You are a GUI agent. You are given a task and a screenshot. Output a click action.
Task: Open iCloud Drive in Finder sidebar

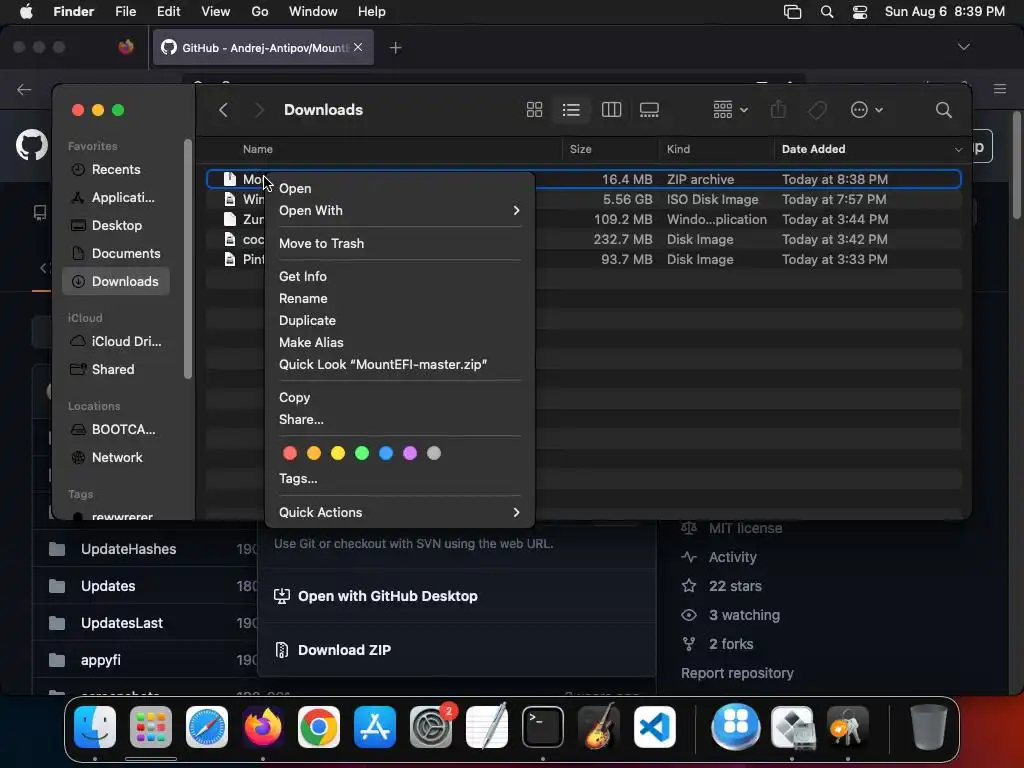(x=116, y=342)
